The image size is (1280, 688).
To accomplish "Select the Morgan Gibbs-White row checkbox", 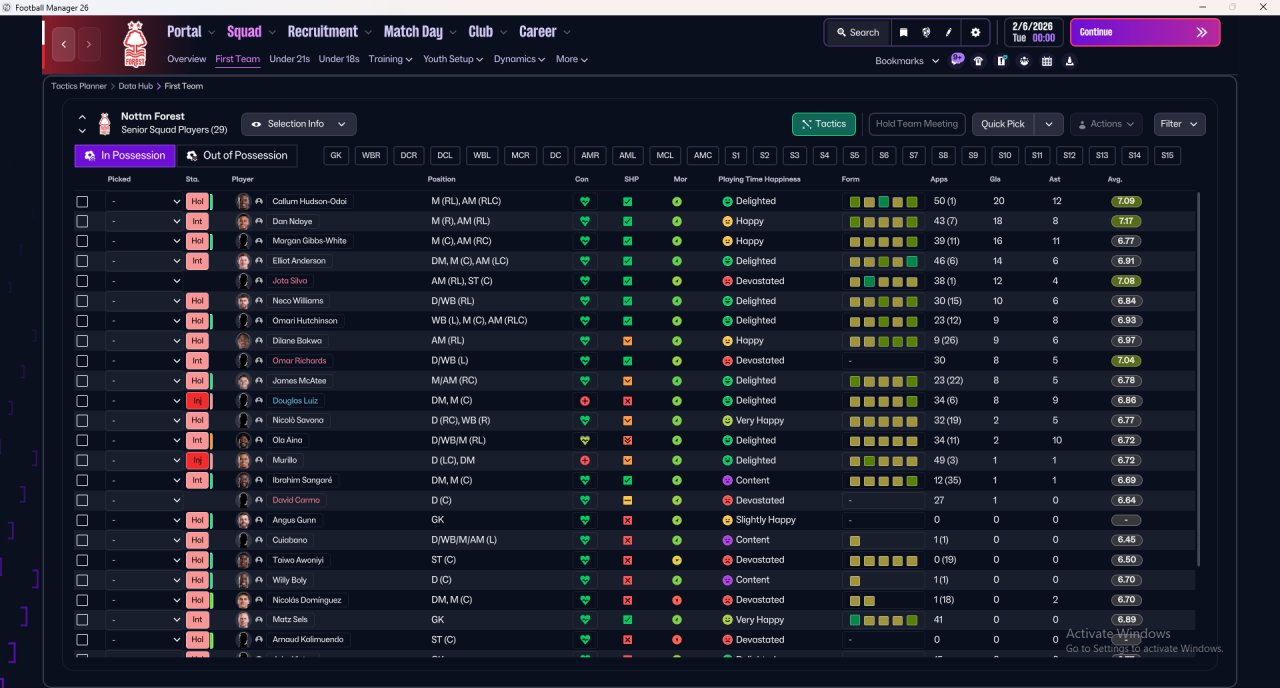I will (x=82, y=241).
